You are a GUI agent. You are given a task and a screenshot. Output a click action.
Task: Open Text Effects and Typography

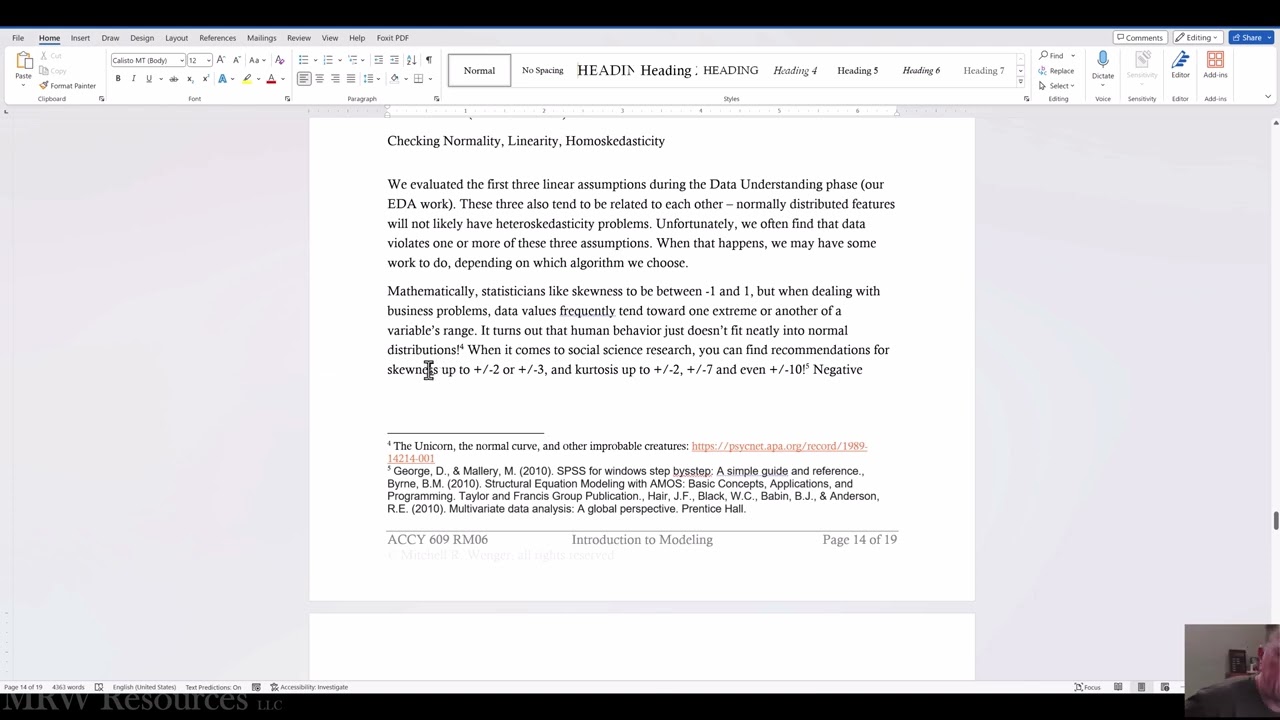223,79
